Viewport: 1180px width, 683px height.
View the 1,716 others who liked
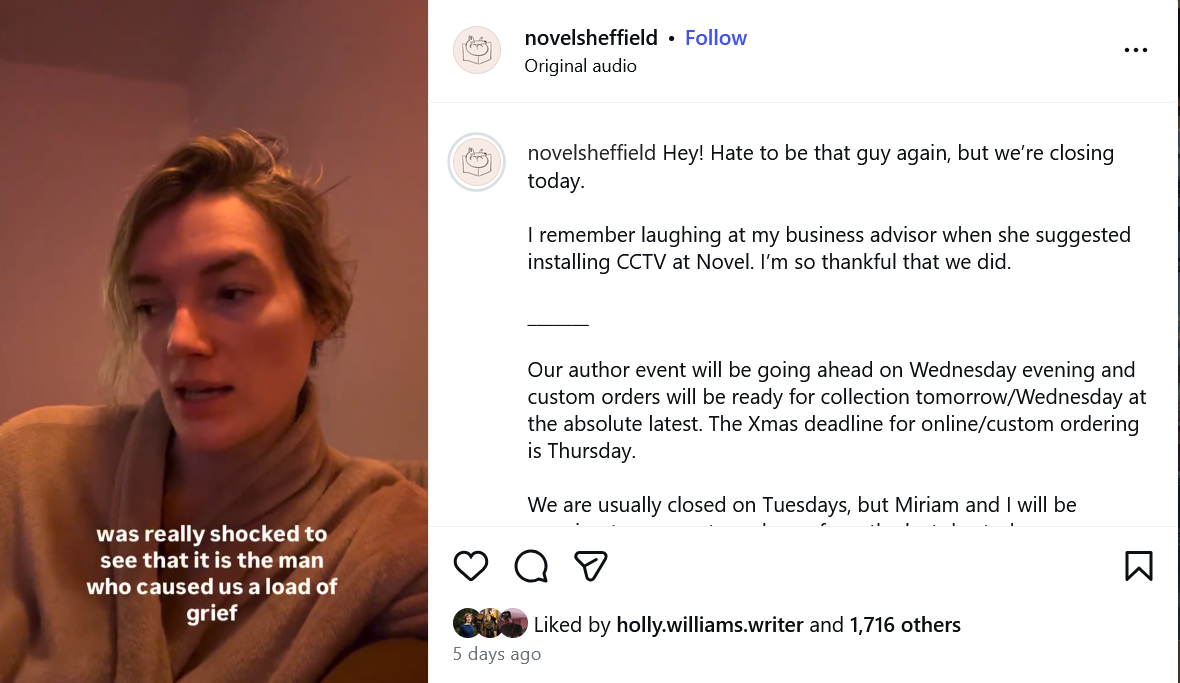(x=905, y=625)
